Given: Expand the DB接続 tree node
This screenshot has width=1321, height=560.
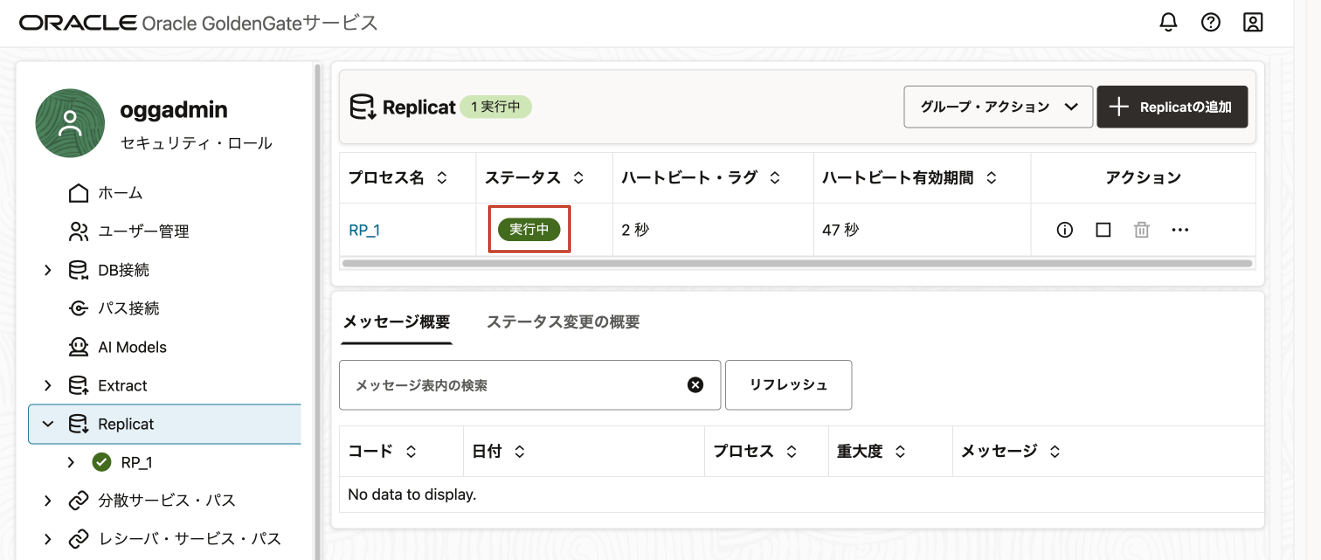Looking at the screenshot, I should (x=48, y=270).
